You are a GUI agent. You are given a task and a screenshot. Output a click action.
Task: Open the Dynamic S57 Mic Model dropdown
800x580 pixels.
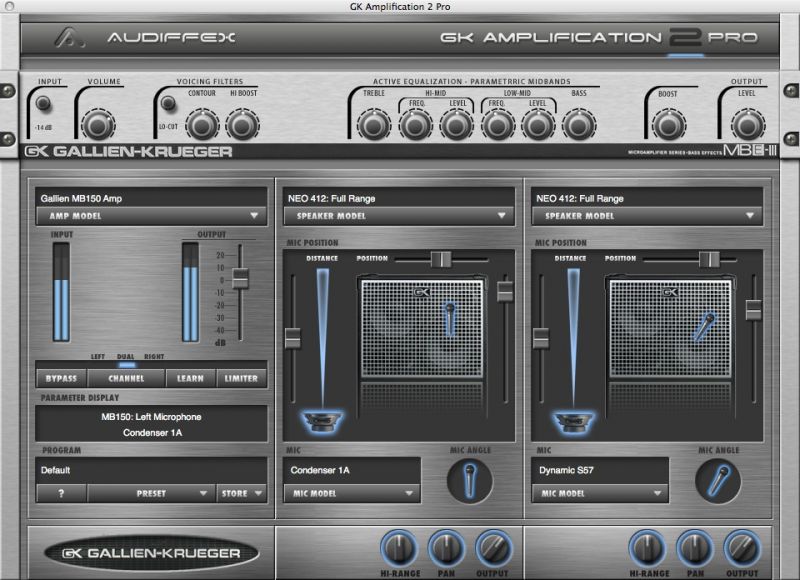[x=600, y=493]
